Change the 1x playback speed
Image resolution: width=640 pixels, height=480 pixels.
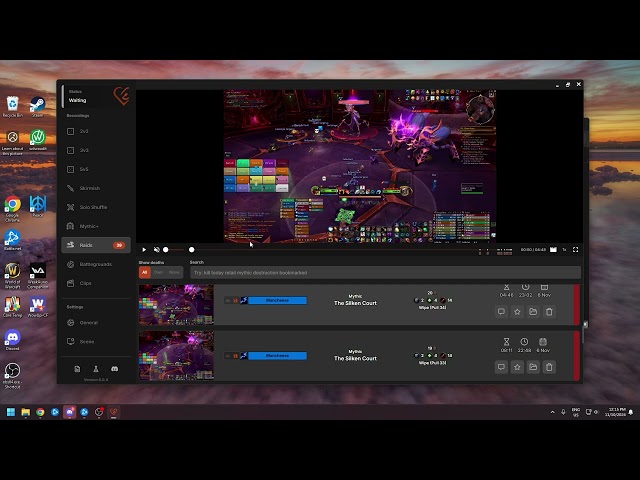coord(564,249)
